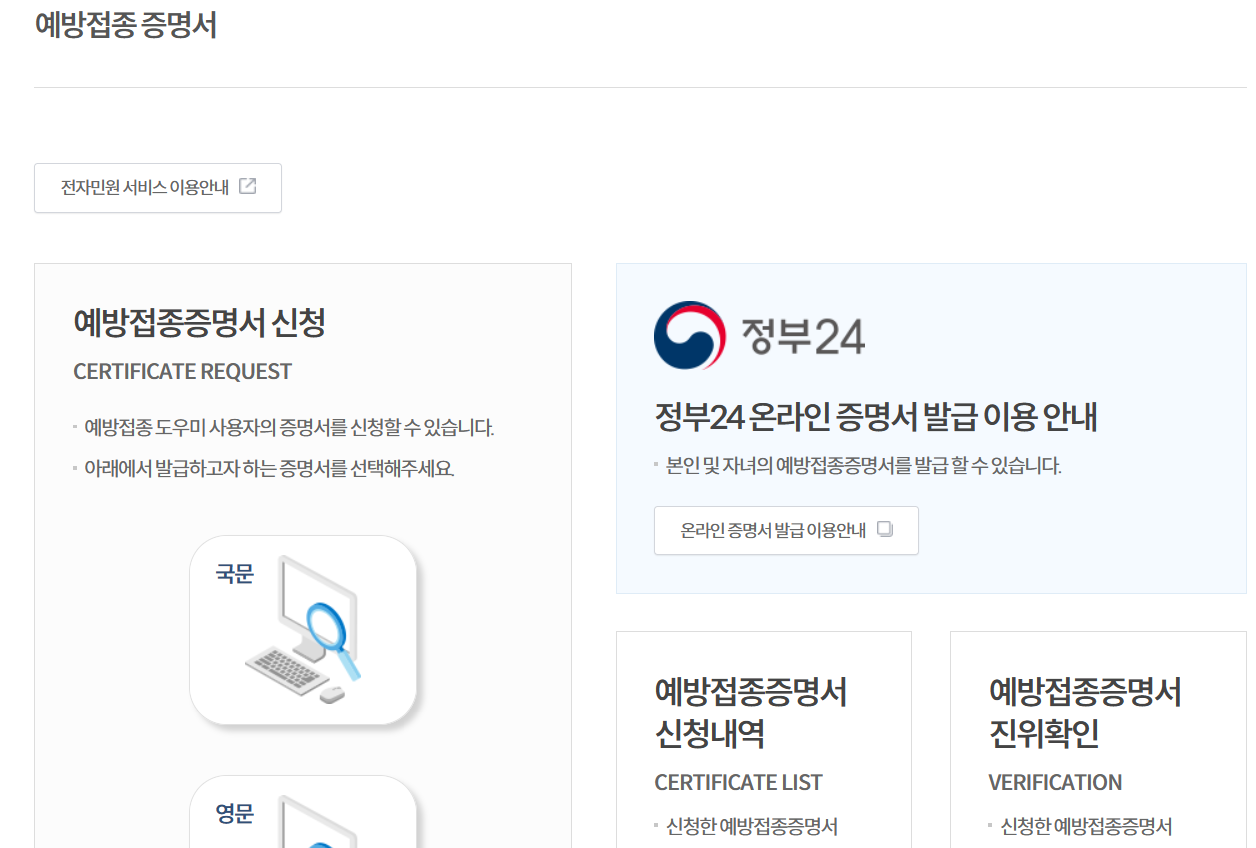Click the popup icon inside 온라인 증명서 발급 이용안내 button
1256x848 pixels.
coord(884,530)
